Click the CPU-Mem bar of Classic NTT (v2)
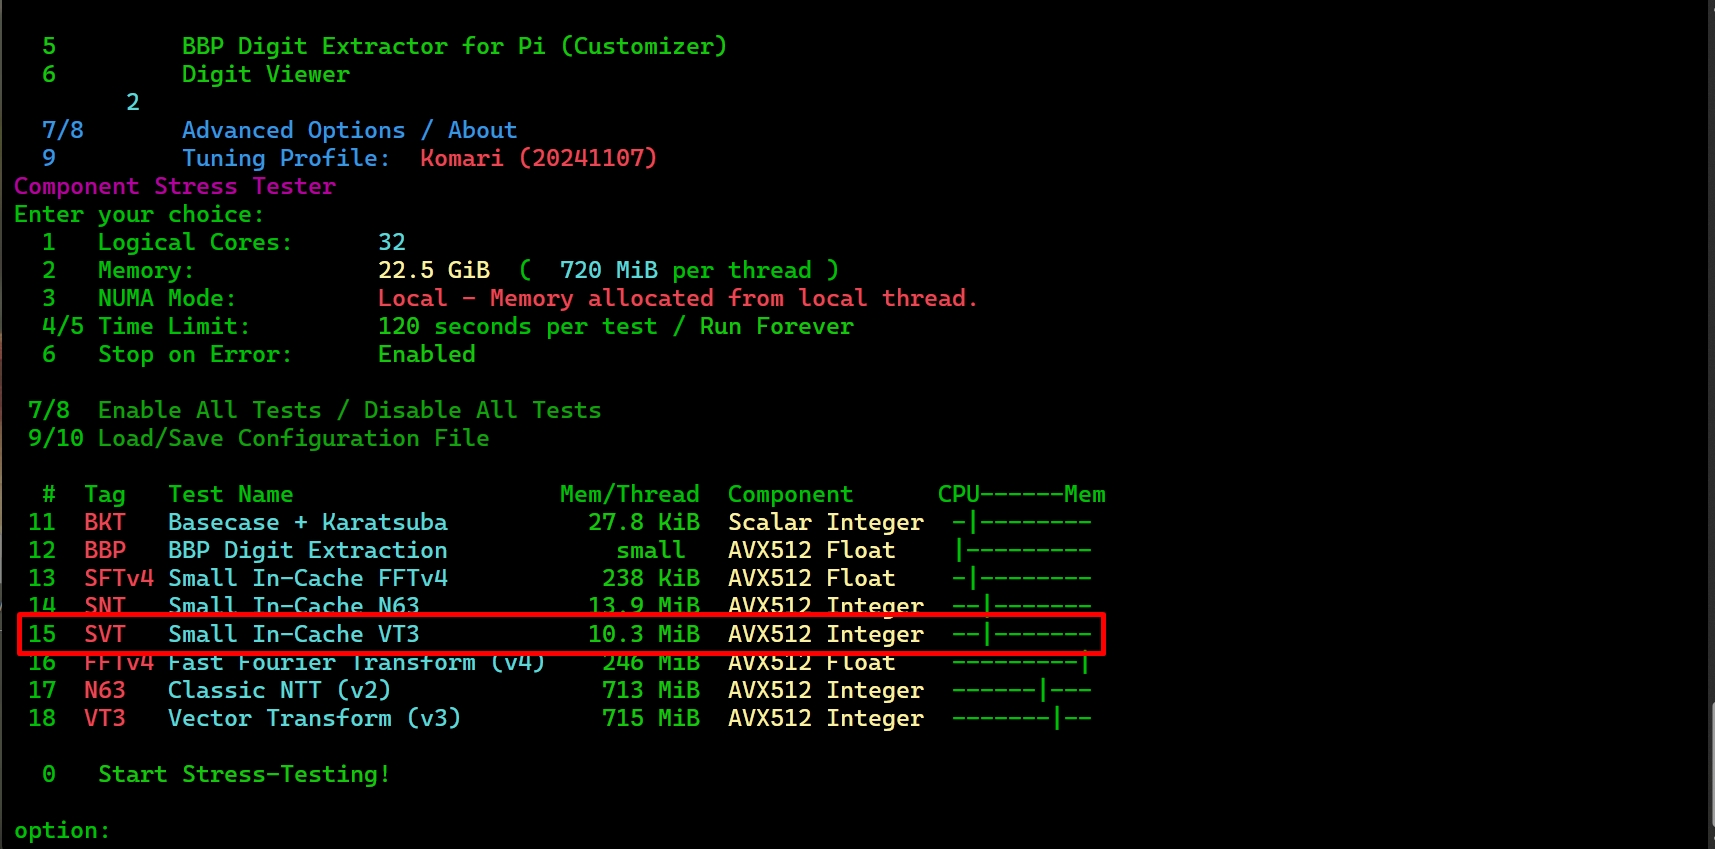Viewport: 1715px width, 849px height. pyautogui.click(x=1021, y=691)
